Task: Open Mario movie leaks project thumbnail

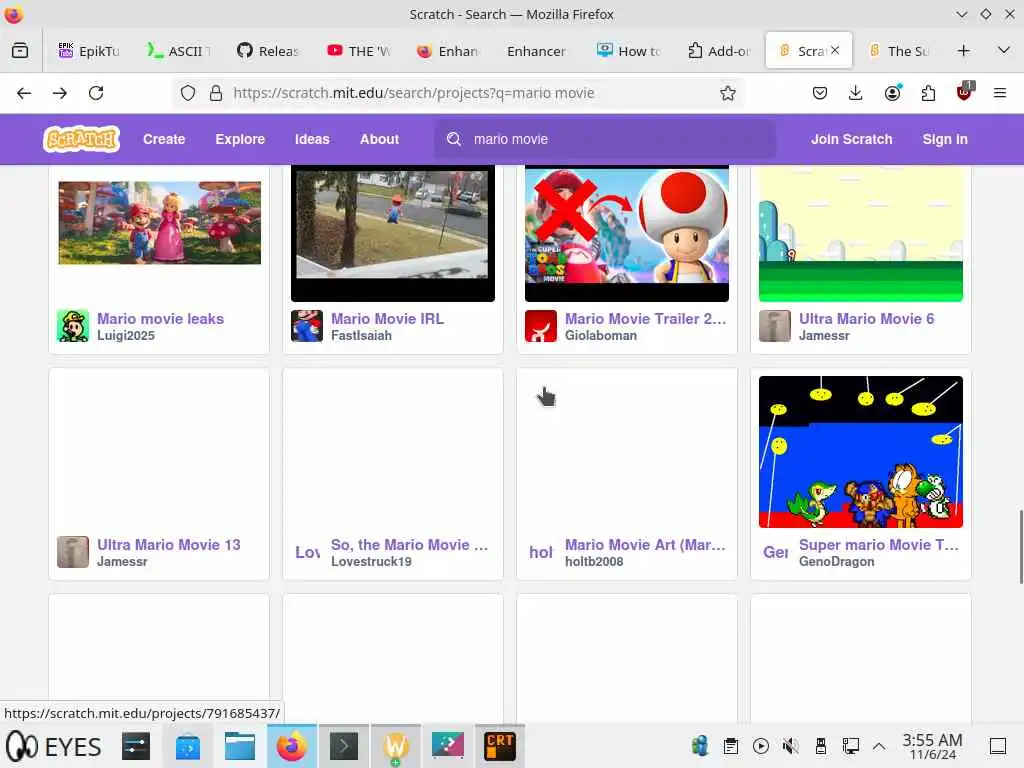Action: coord(159,223)
